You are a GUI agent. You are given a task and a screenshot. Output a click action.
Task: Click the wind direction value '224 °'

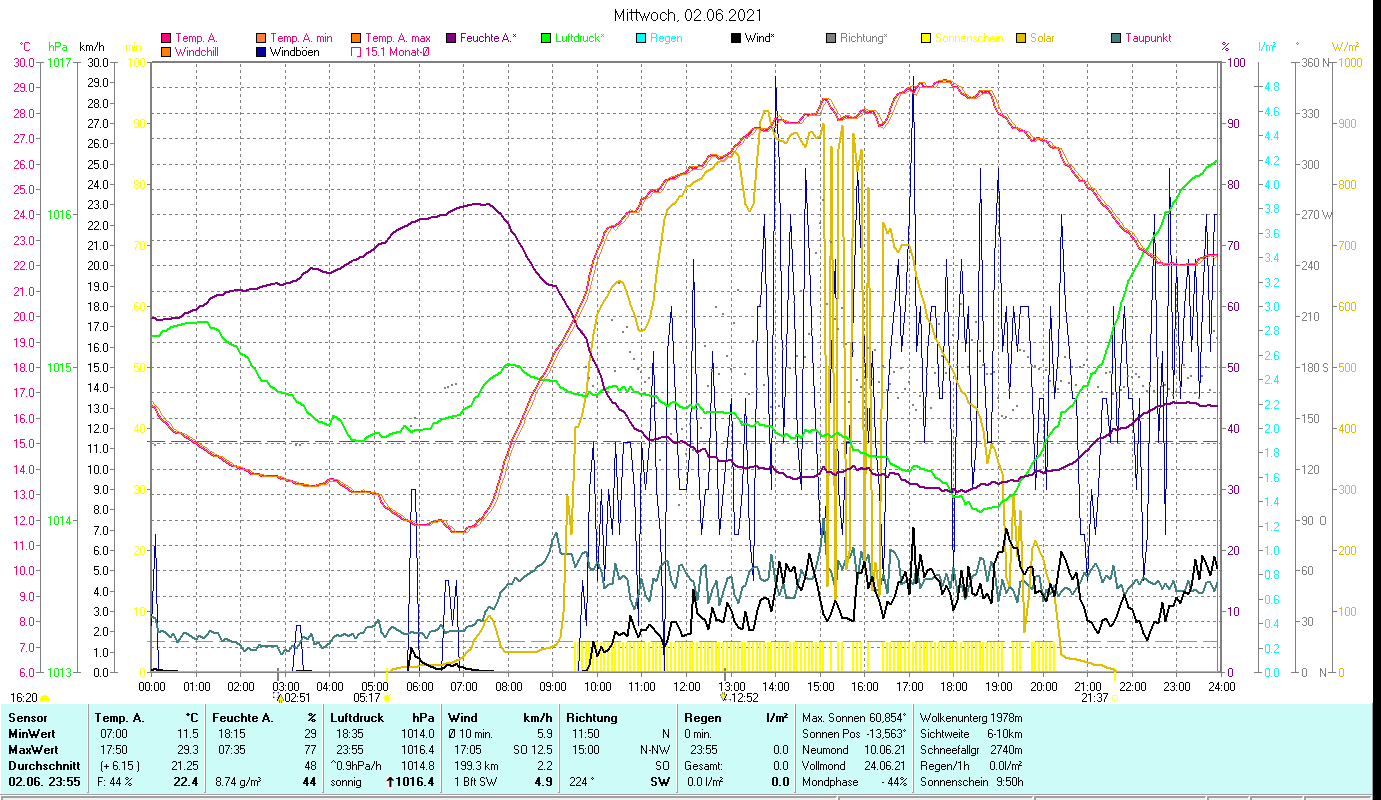click(x=582, y=782)
